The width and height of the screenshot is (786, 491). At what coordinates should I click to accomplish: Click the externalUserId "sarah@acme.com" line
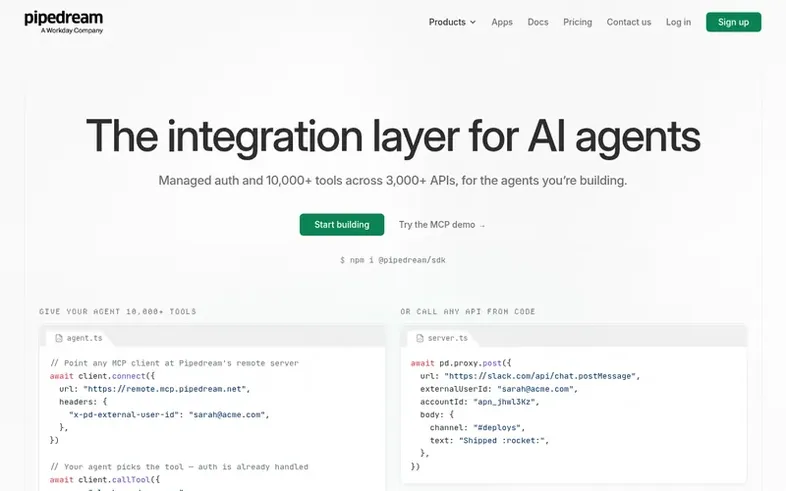click(x=499, y=389)
